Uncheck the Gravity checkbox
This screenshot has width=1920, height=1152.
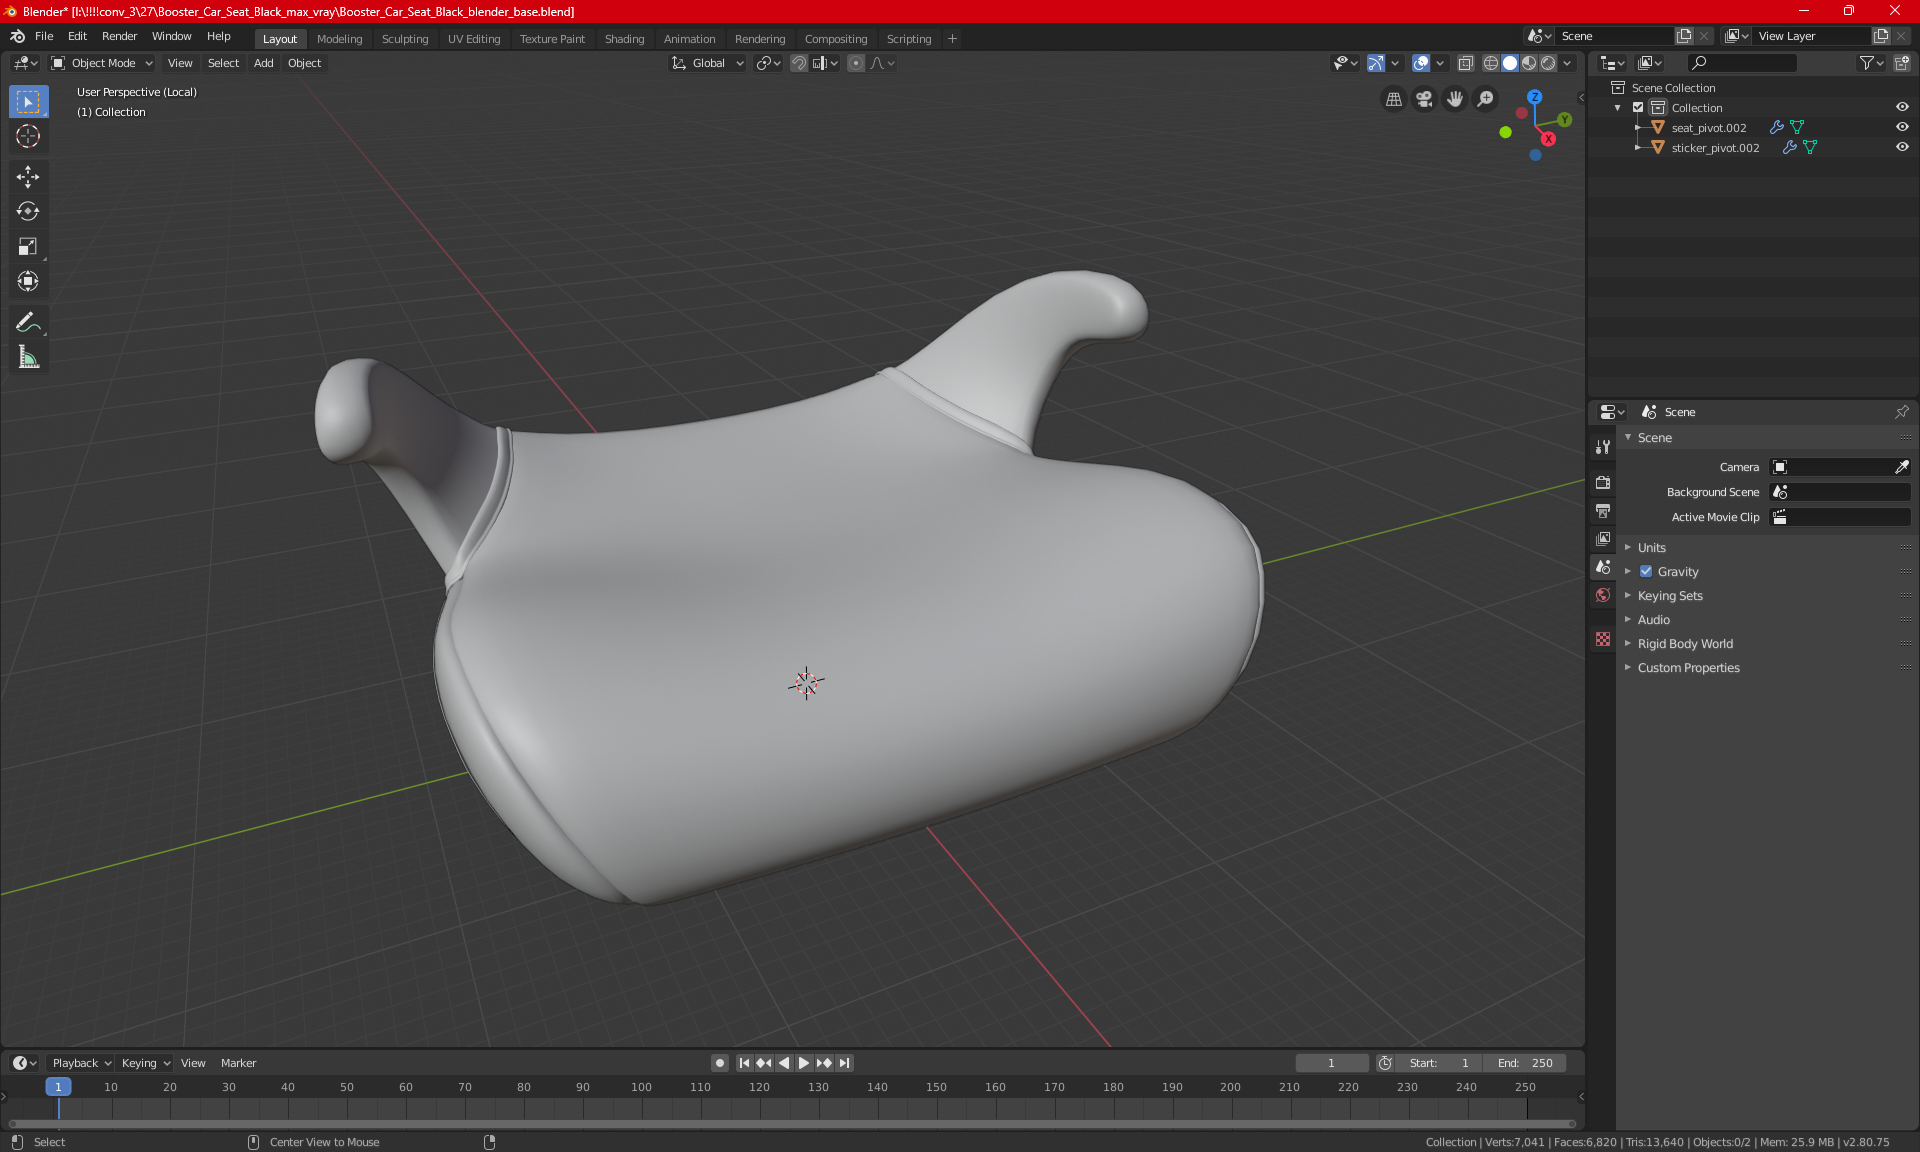1646,572
